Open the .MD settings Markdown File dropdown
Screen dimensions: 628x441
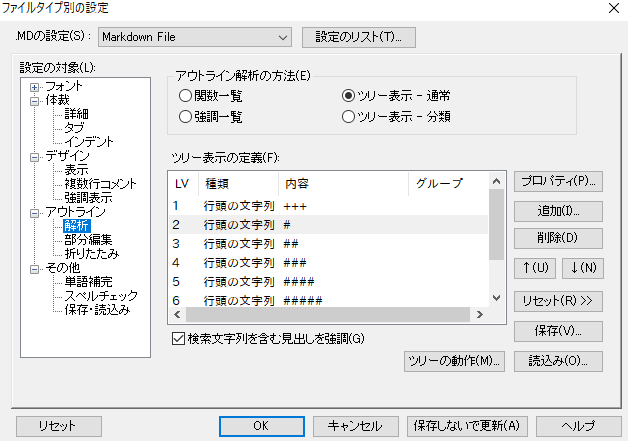coord(195,37)
